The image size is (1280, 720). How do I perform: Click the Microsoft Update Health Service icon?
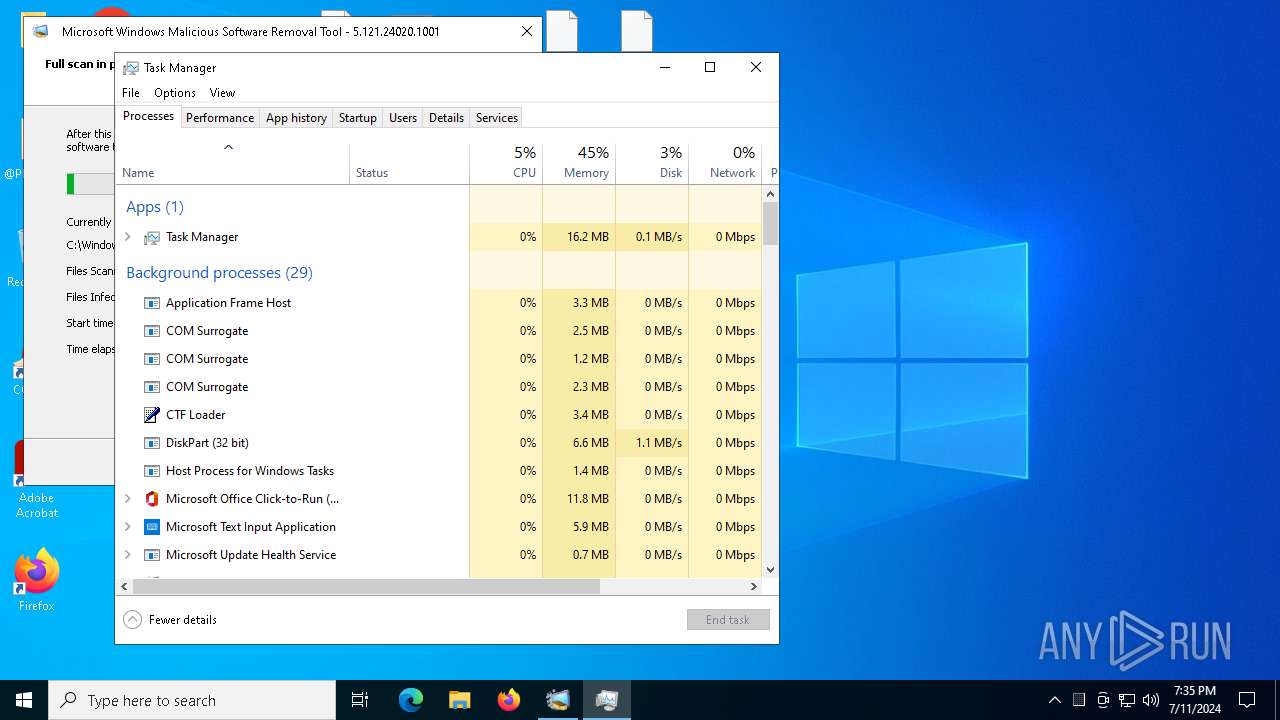[152, 555]
